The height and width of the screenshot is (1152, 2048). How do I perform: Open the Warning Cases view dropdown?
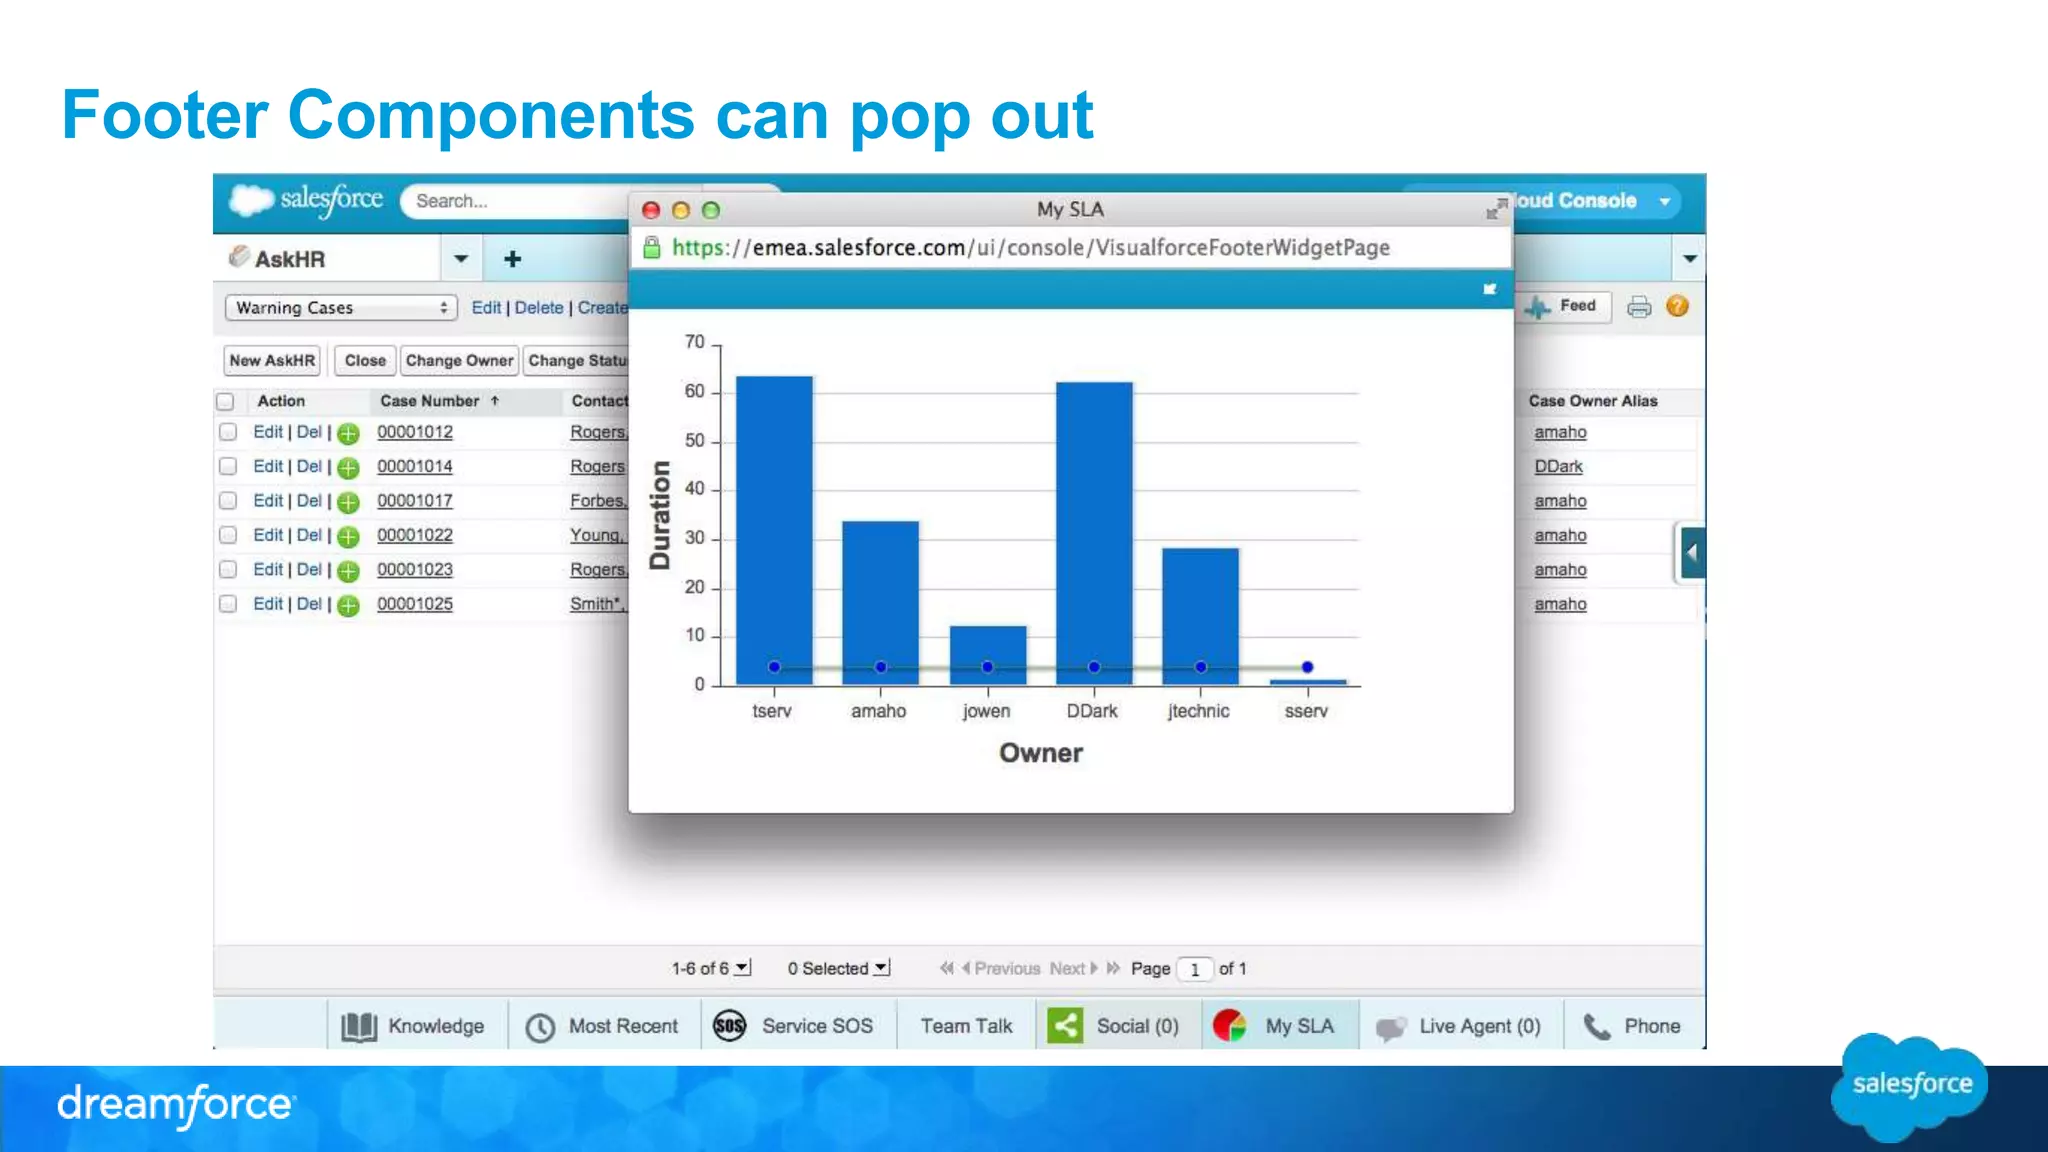click(x=341, y=308)
